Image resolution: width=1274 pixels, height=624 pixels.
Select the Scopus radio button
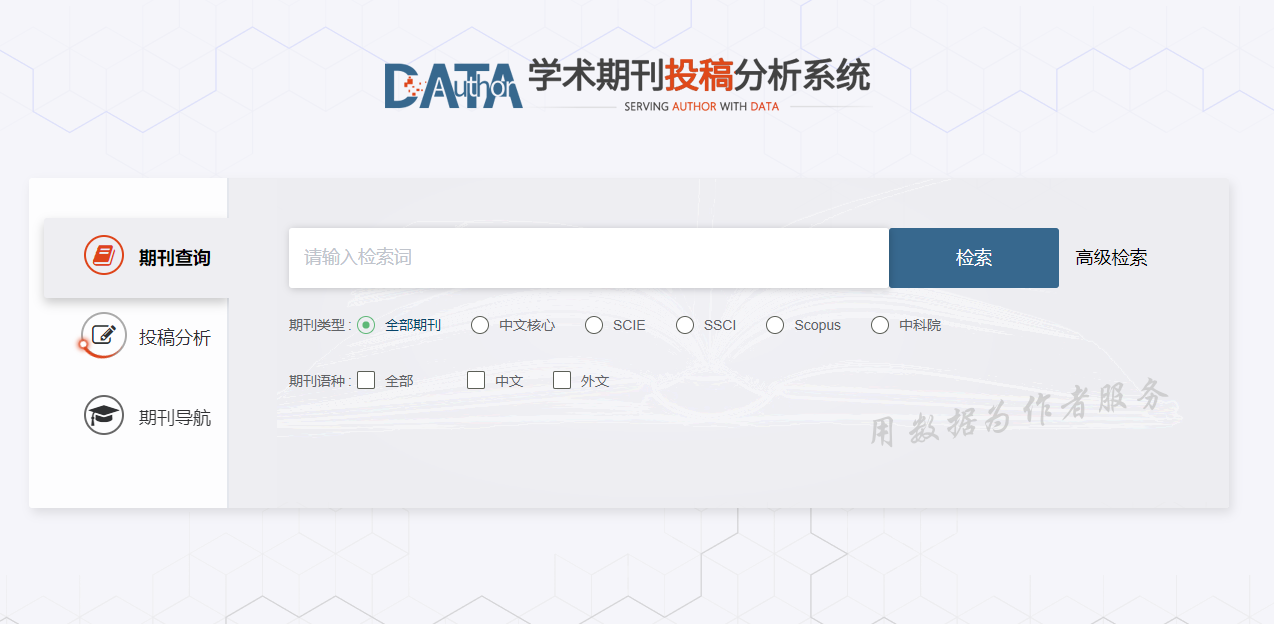pyautogui.click(x=775, y=325)
